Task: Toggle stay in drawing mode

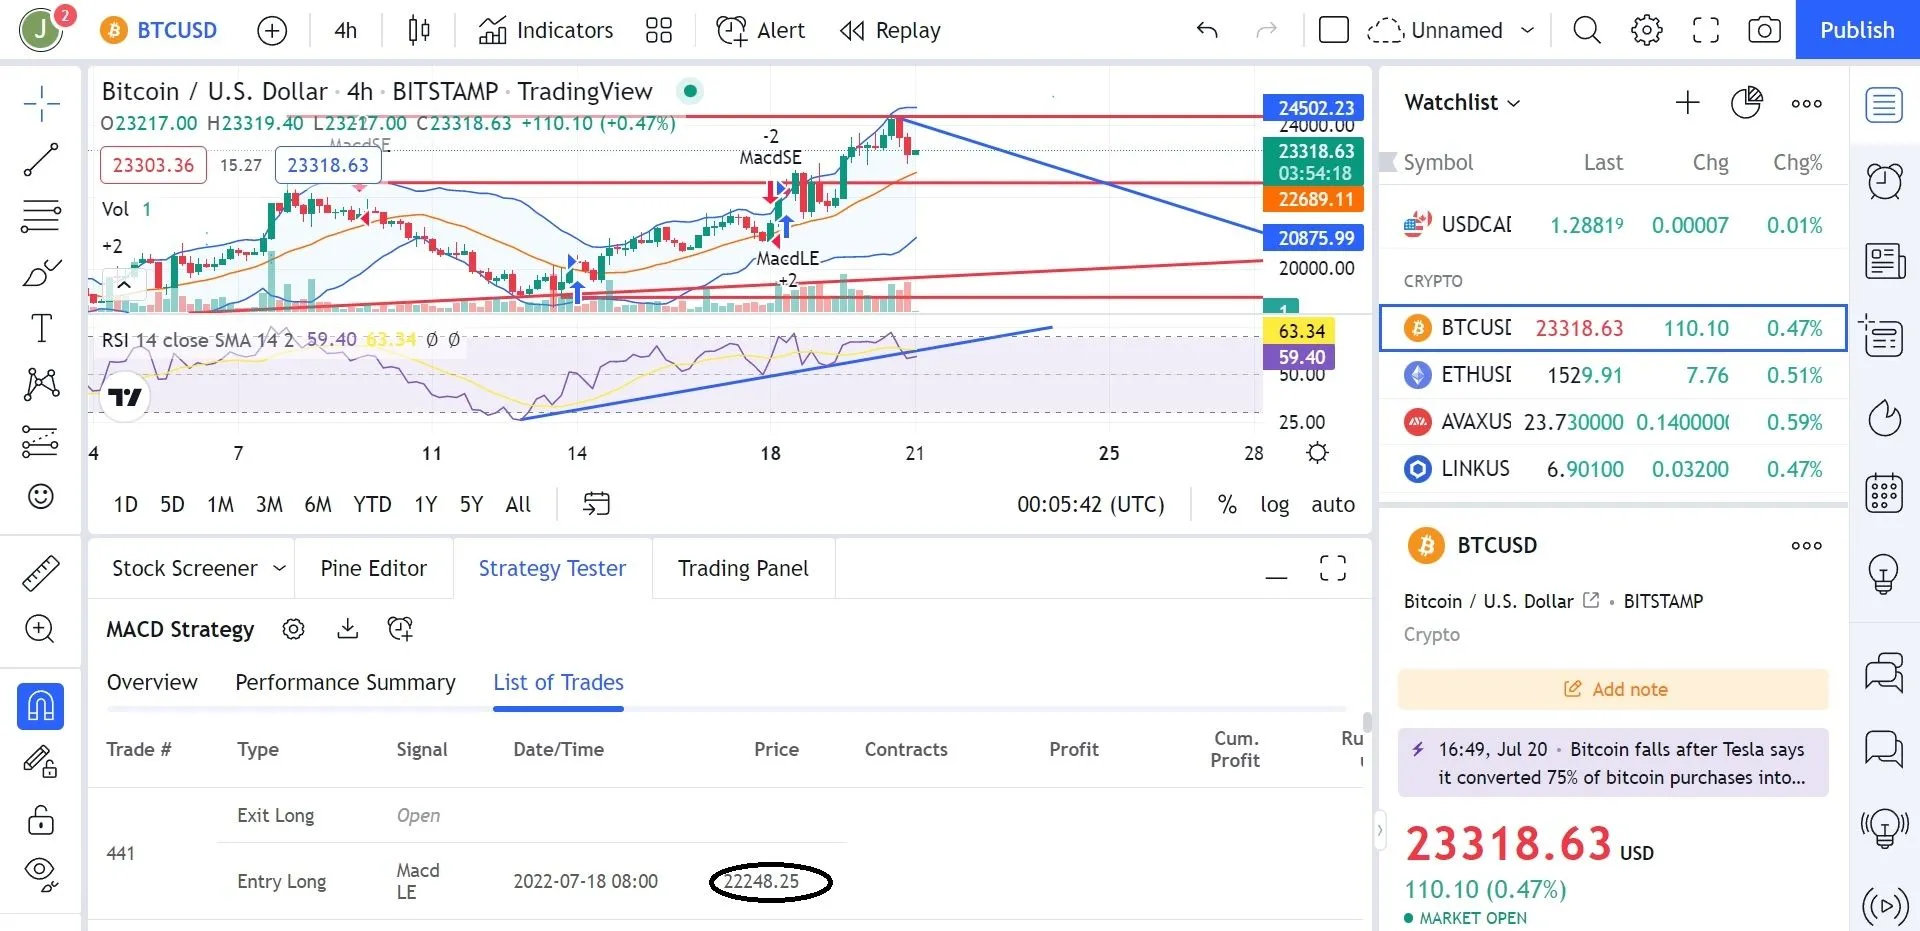Action: pyautogui.click(x=41, y=762)
